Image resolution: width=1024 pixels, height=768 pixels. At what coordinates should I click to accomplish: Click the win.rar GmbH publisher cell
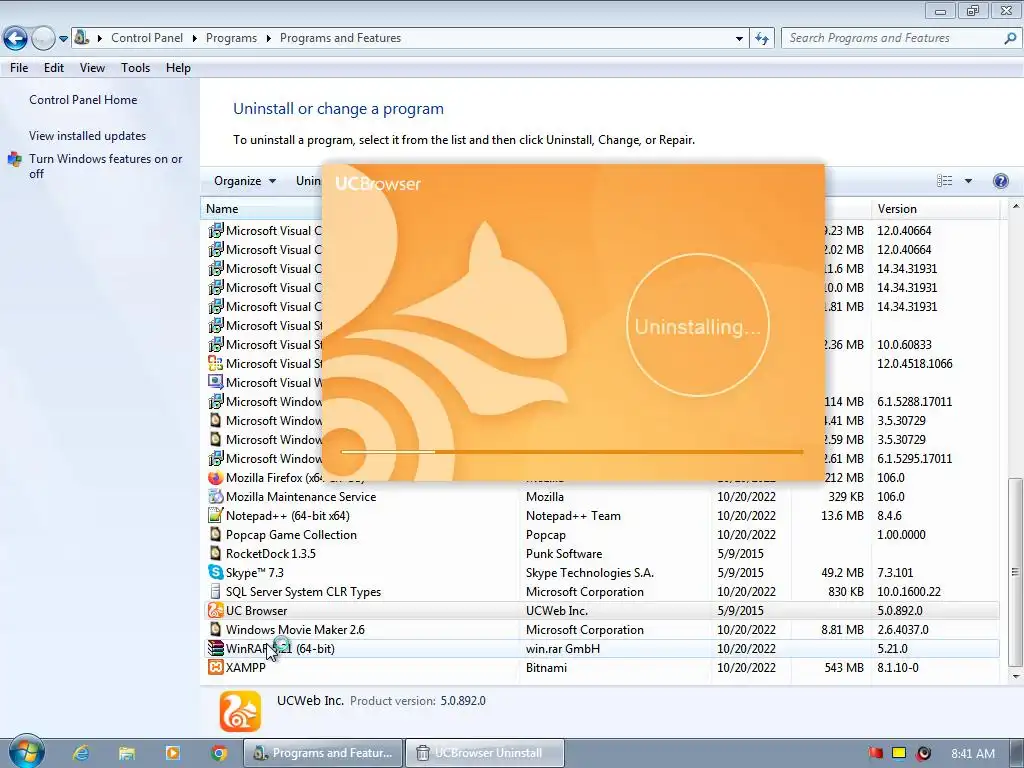[562, 648]
